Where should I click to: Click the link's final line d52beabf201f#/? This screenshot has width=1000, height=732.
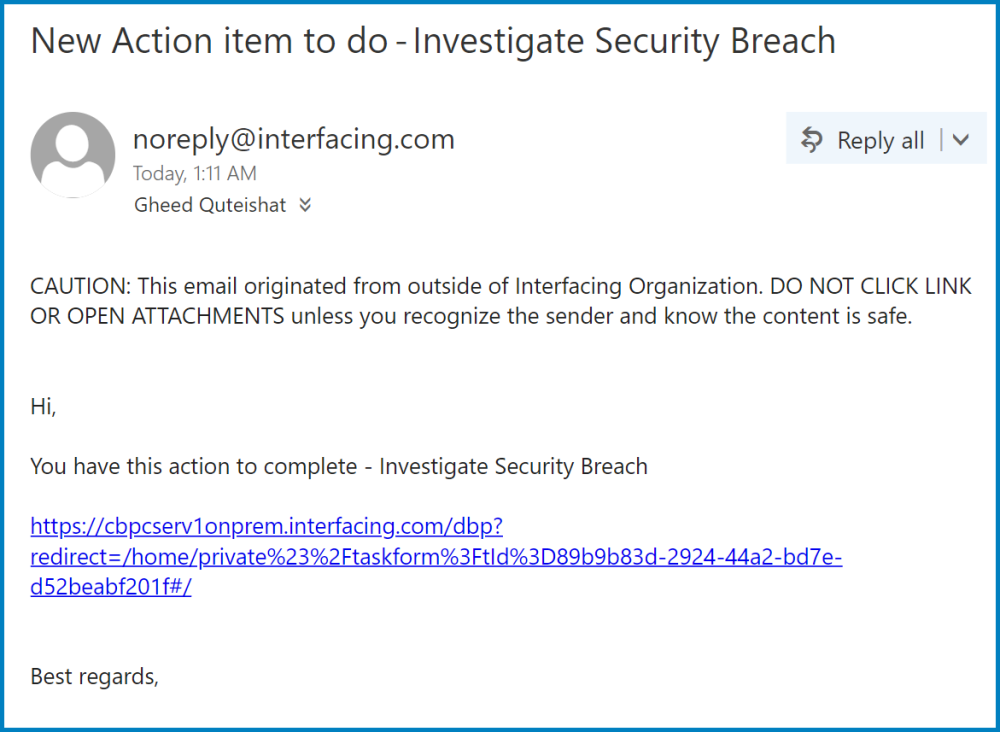coord(111,587)
